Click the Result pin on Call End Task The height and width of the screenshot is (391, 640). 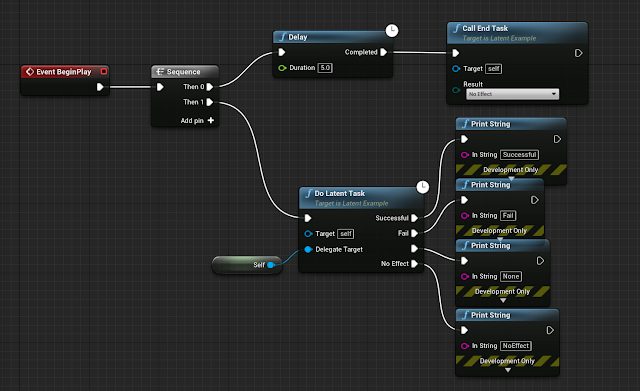pos(456,90)
